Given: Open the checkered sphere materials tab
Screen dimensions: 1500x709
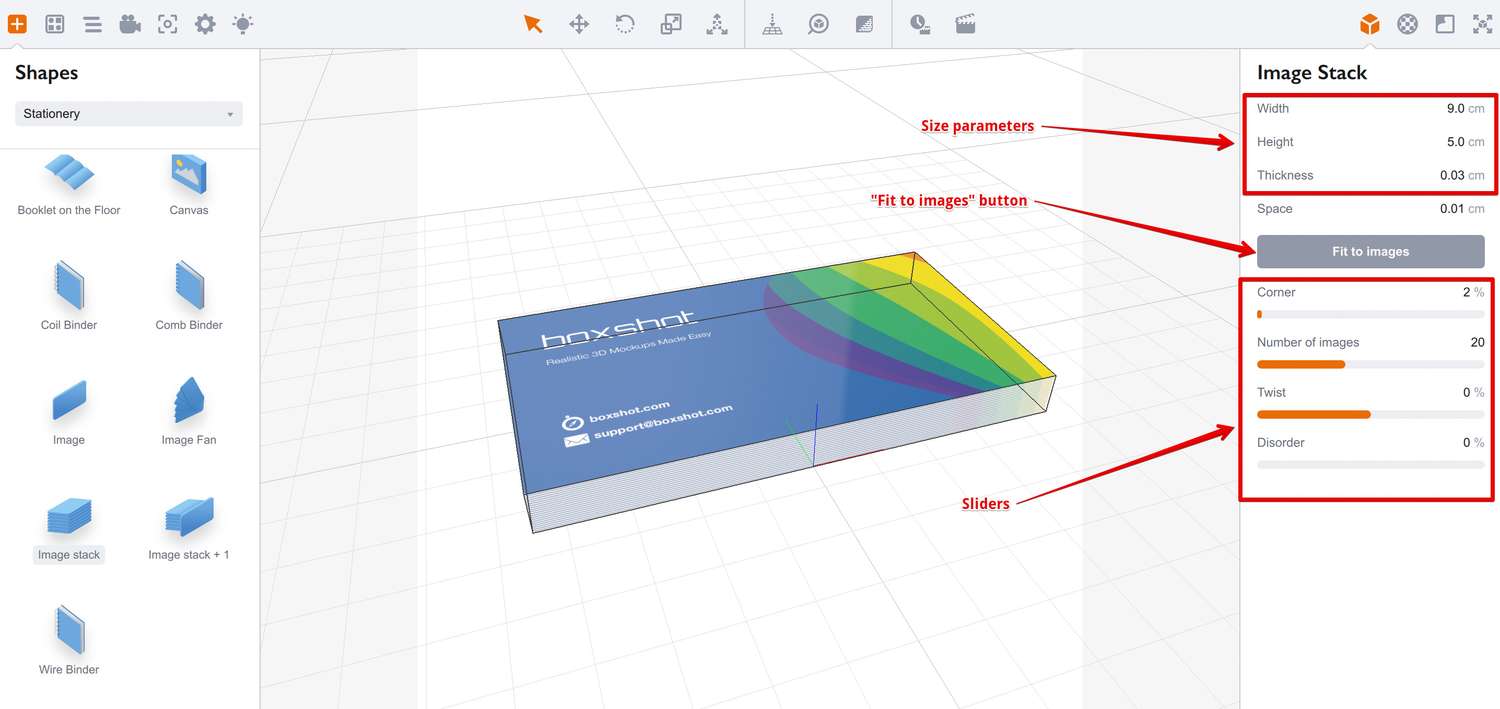Looking at the screenshot, I should [1407, 24].
